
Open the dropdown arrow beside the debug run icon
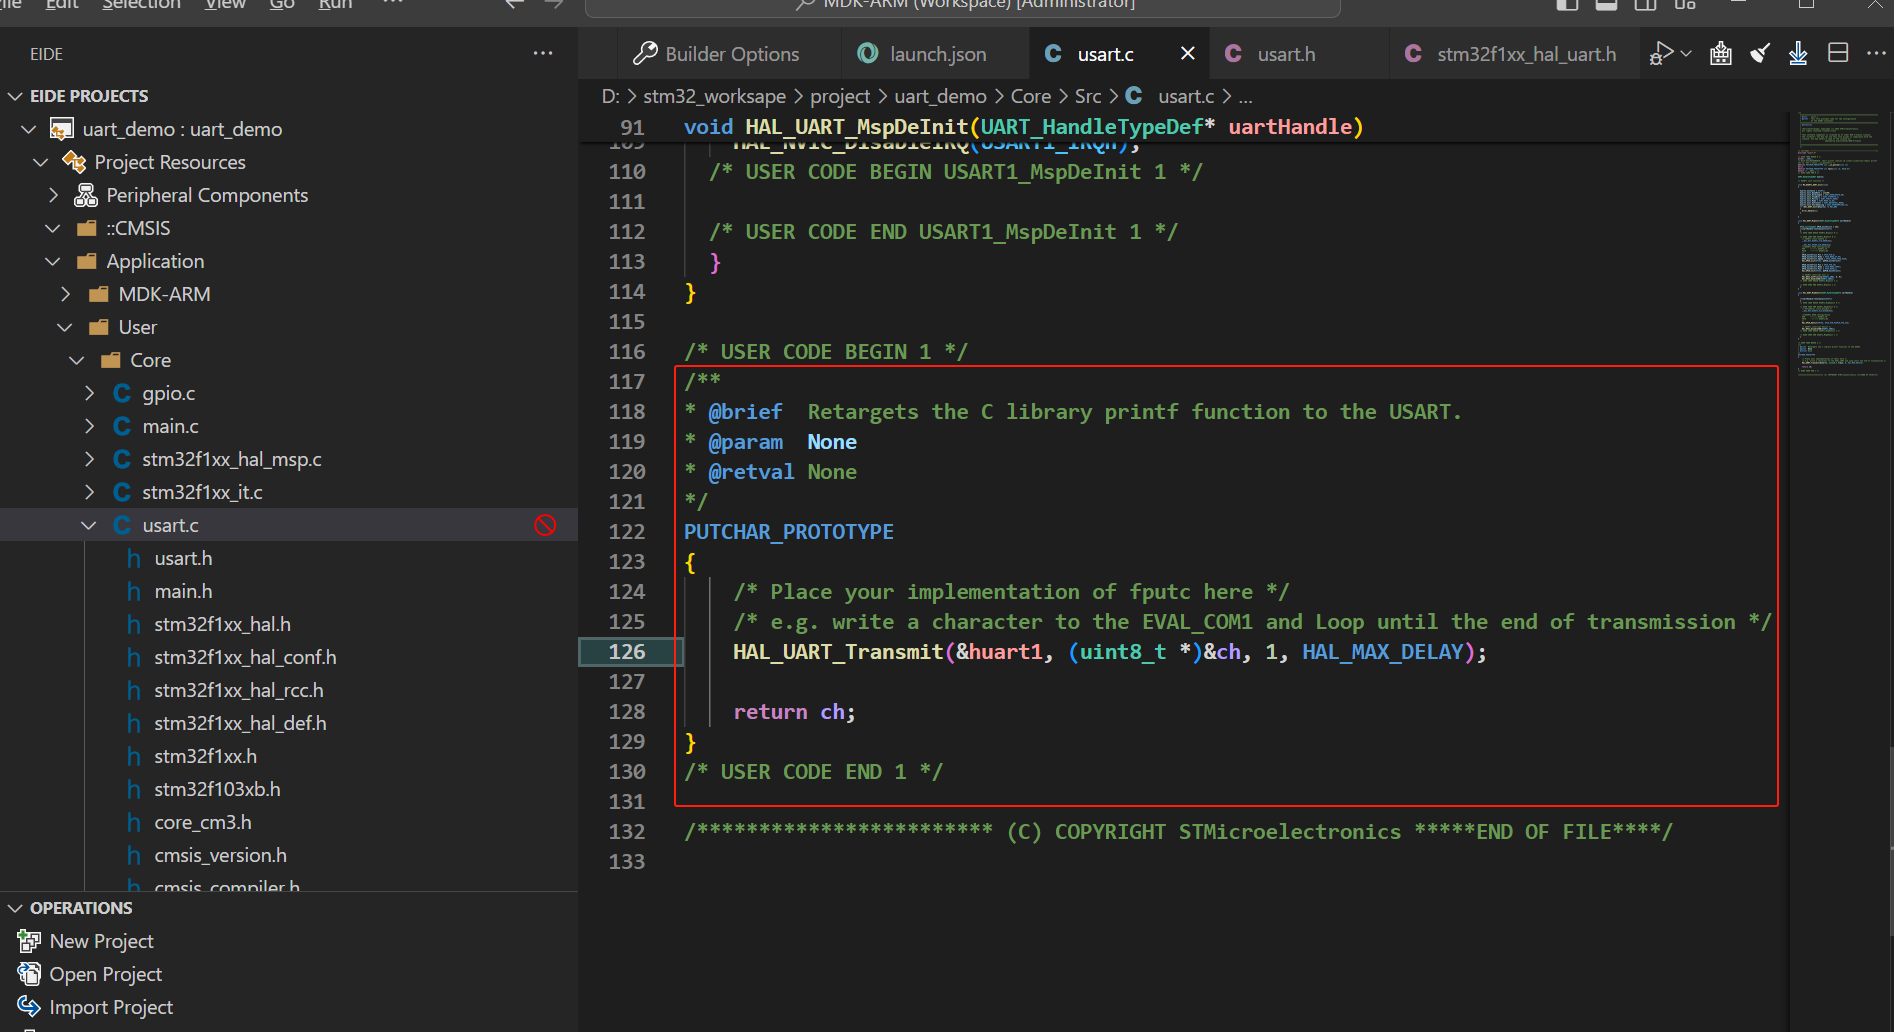1686,54
